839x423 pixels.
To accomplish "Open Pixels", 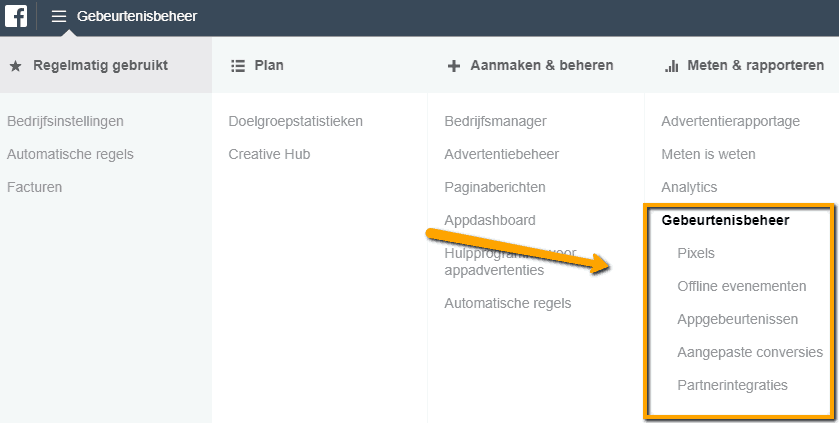I will (x=696, y=253).
